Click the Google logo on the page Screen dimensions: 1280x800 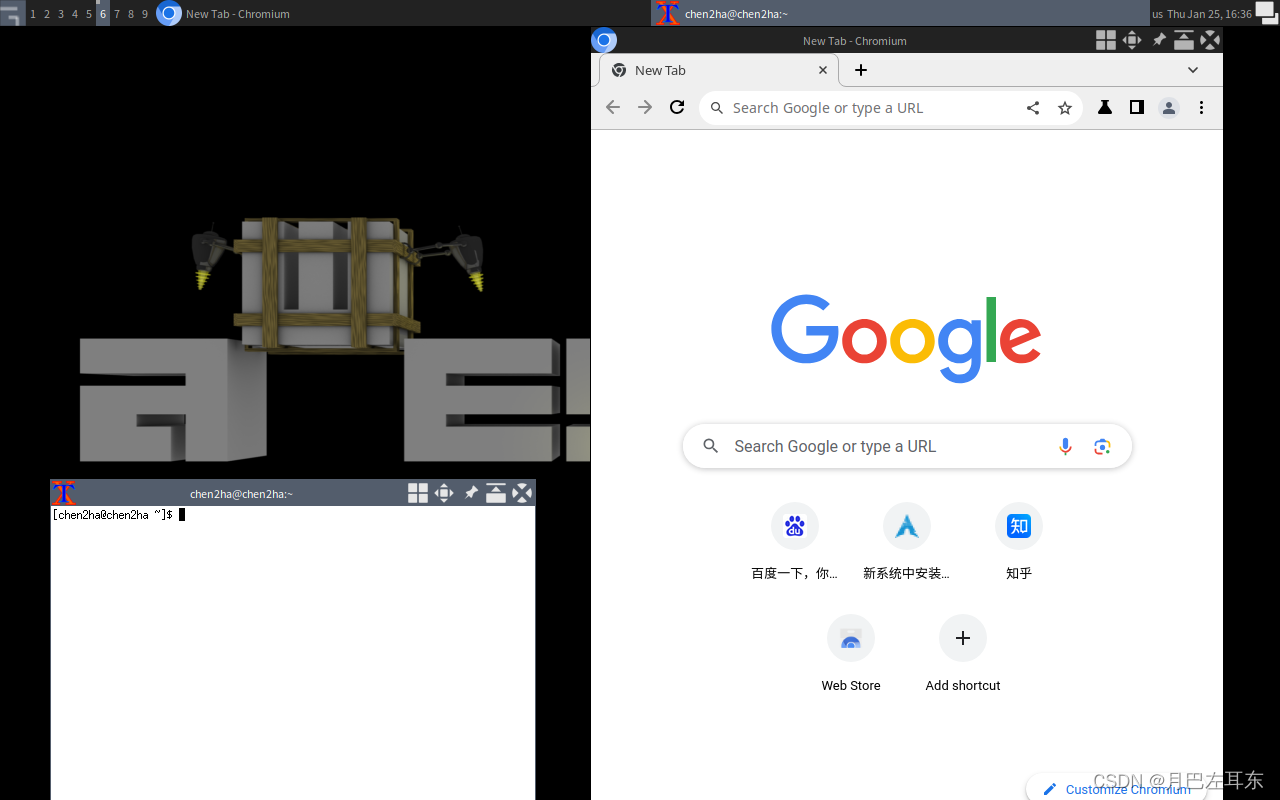point(906,338)
